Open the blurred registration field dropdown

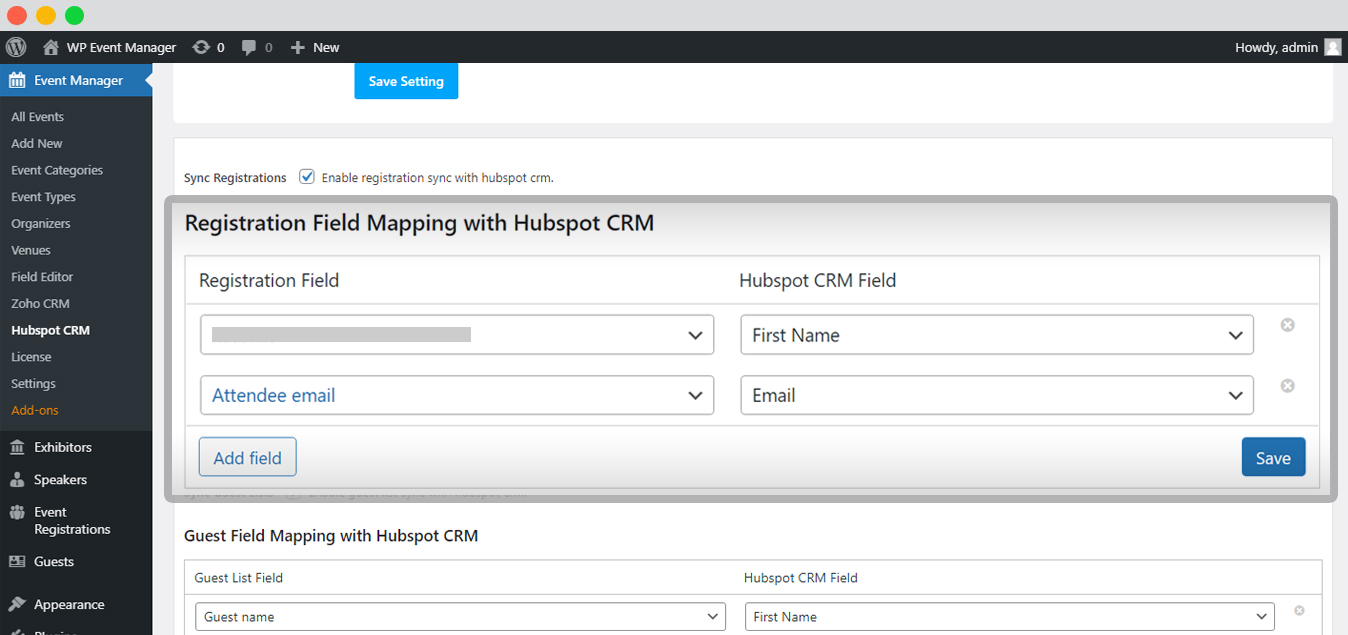click(x=457, y=335)
